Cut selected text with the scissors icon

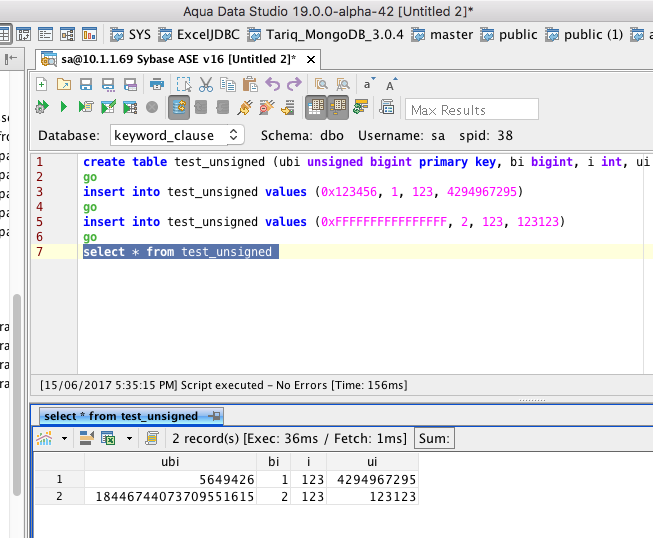coord(206,85)
